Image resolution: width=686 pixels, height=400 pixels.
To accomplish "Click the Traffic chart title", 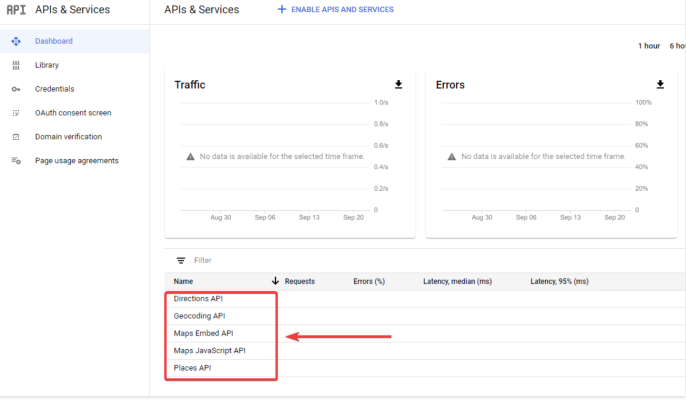I will coord(190,85).
